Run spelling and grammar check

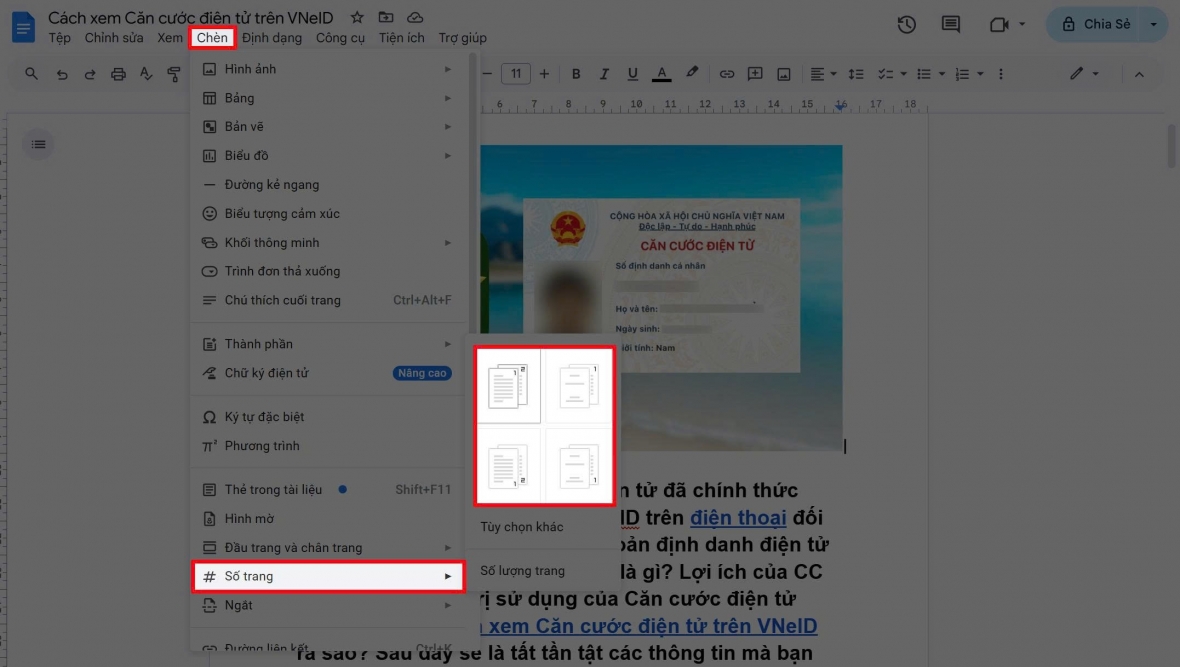click(x=146, y=74)
